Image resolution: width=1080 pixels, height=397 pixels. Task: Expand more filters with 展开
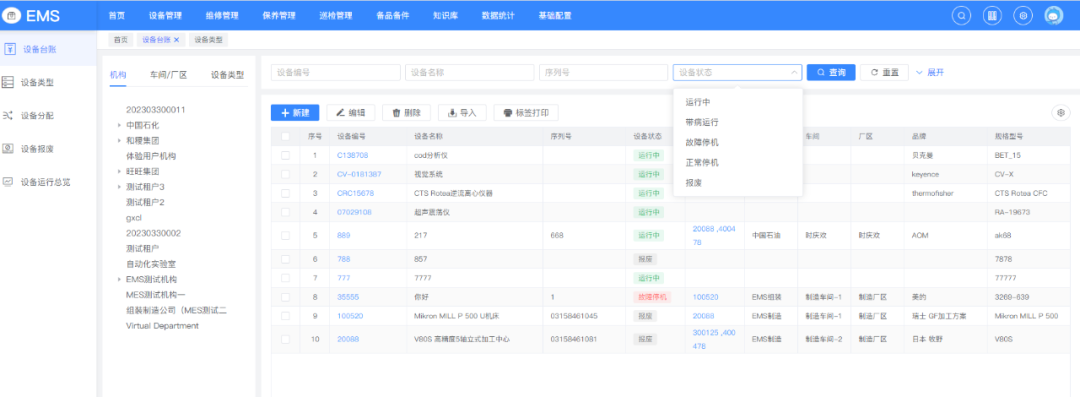pos(930,72)
